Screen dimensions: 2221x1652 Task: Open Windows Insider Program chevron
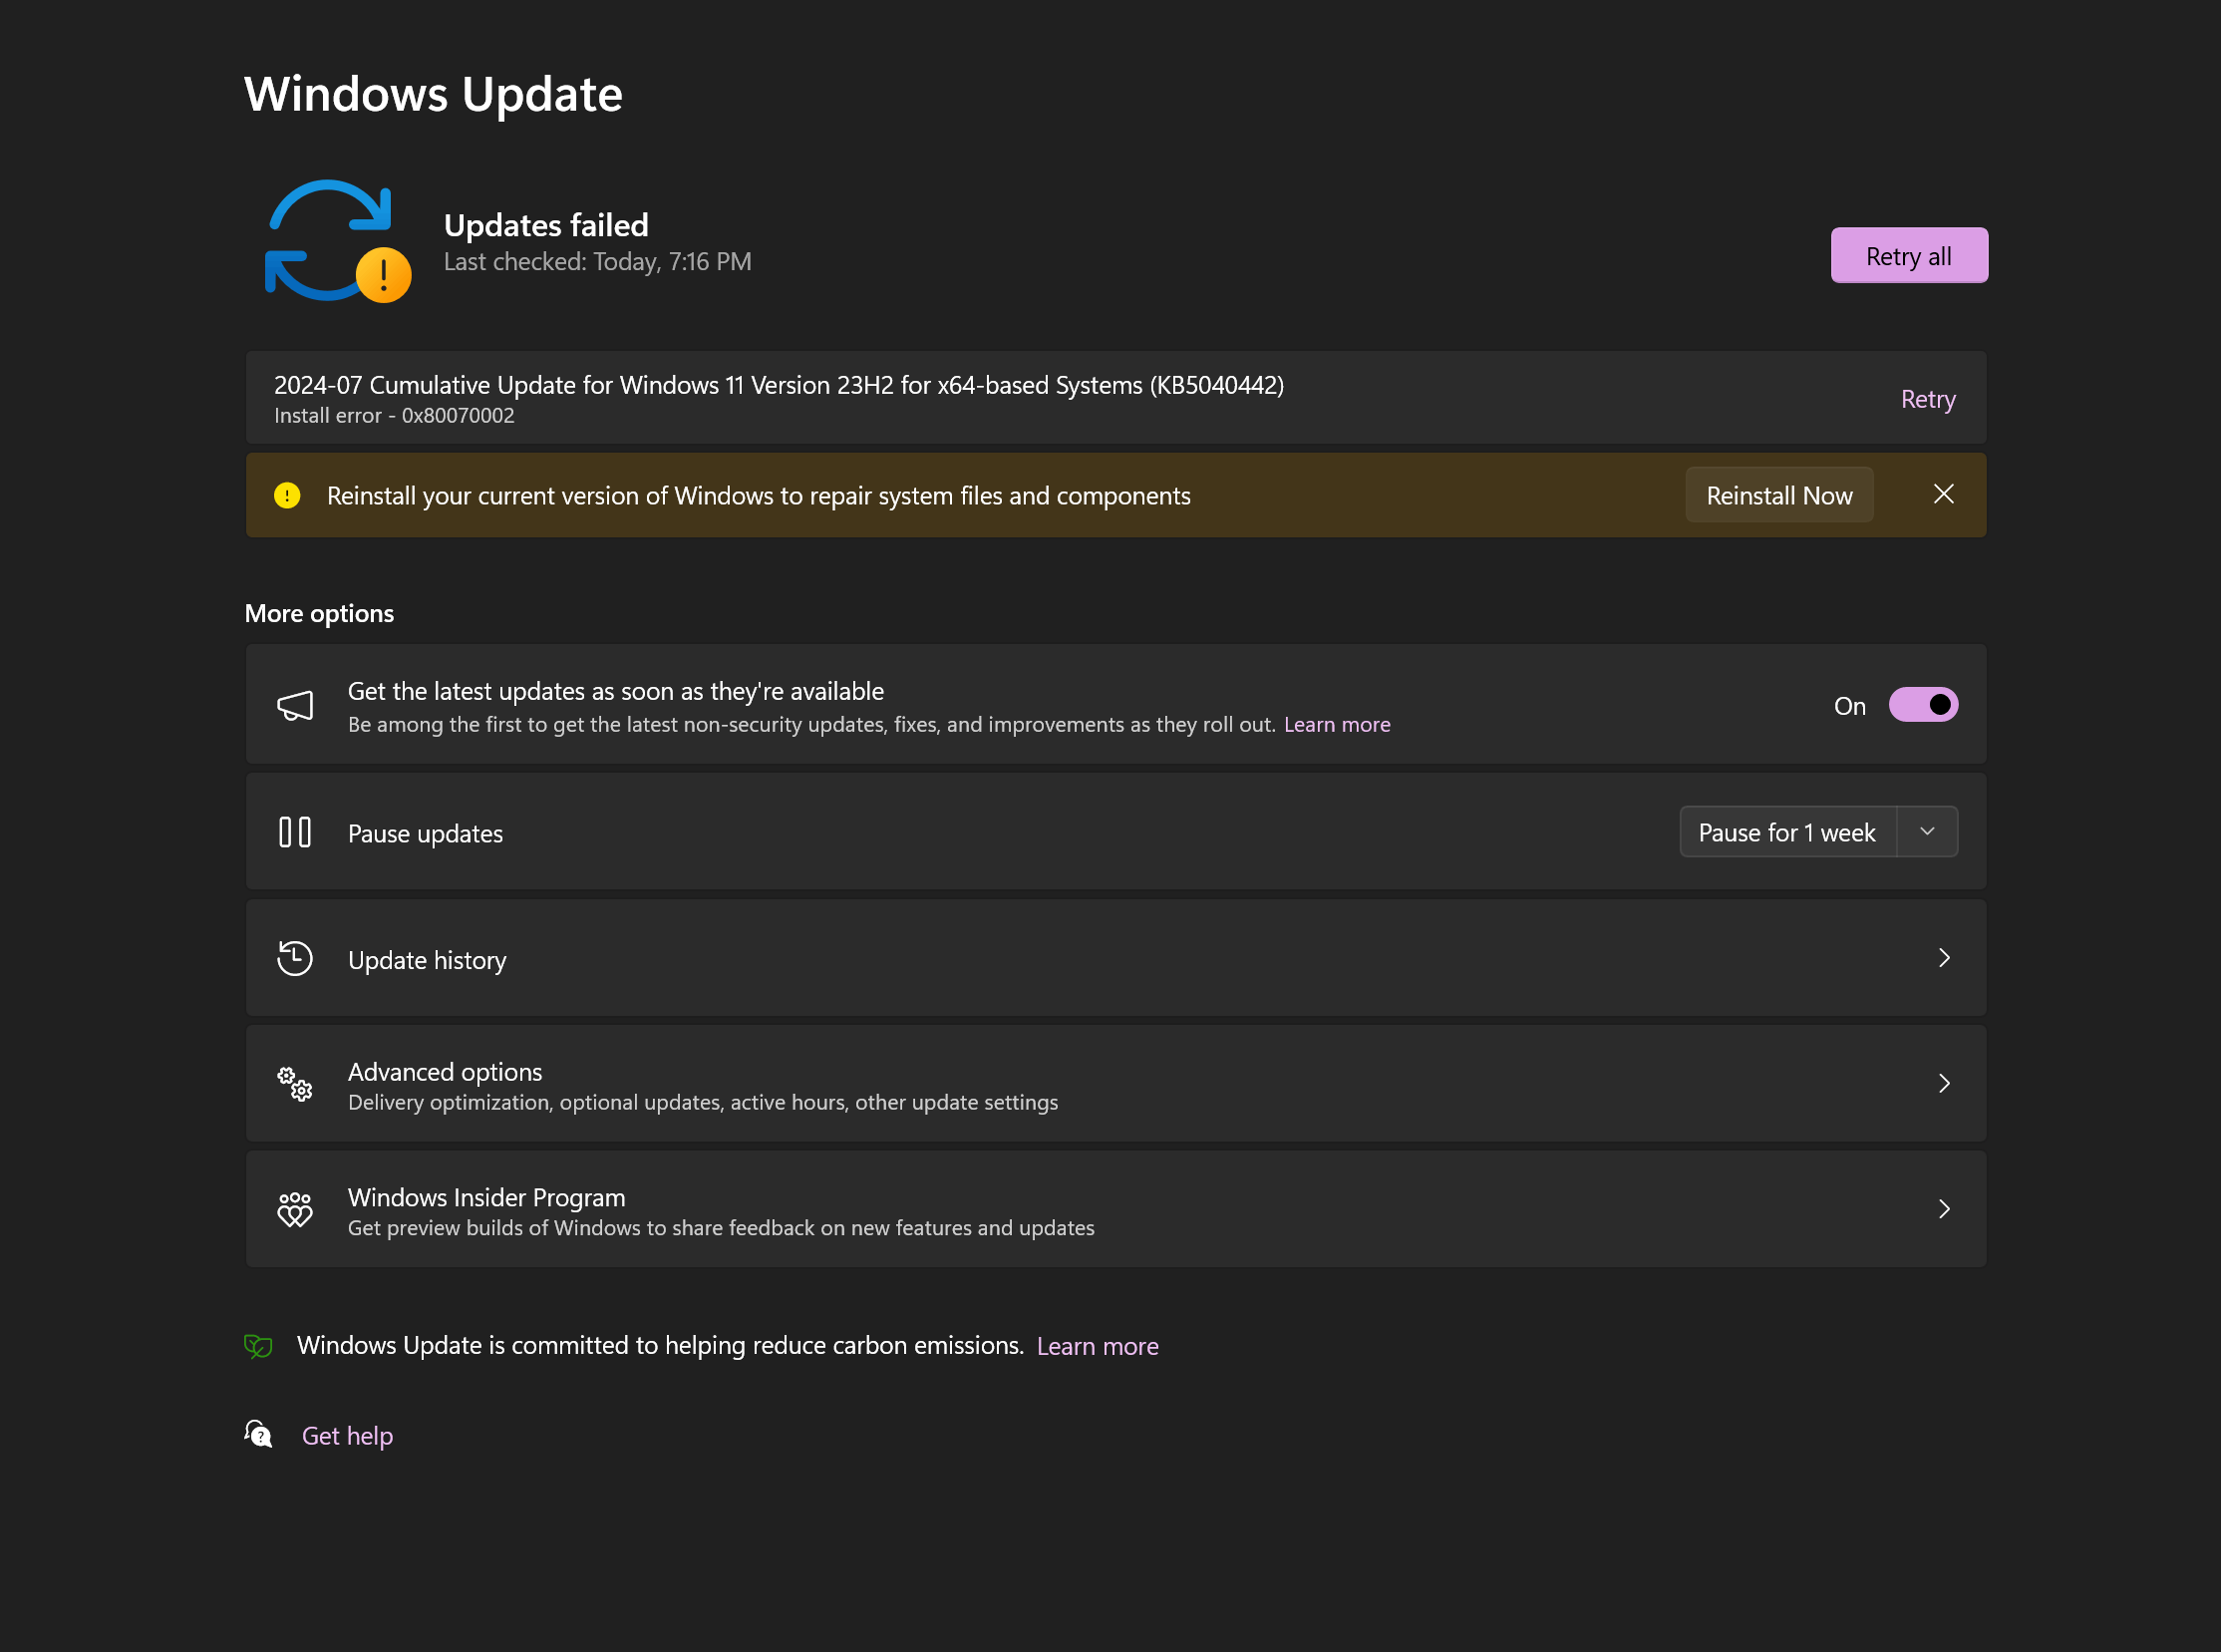click(x=1943, y=1209)
